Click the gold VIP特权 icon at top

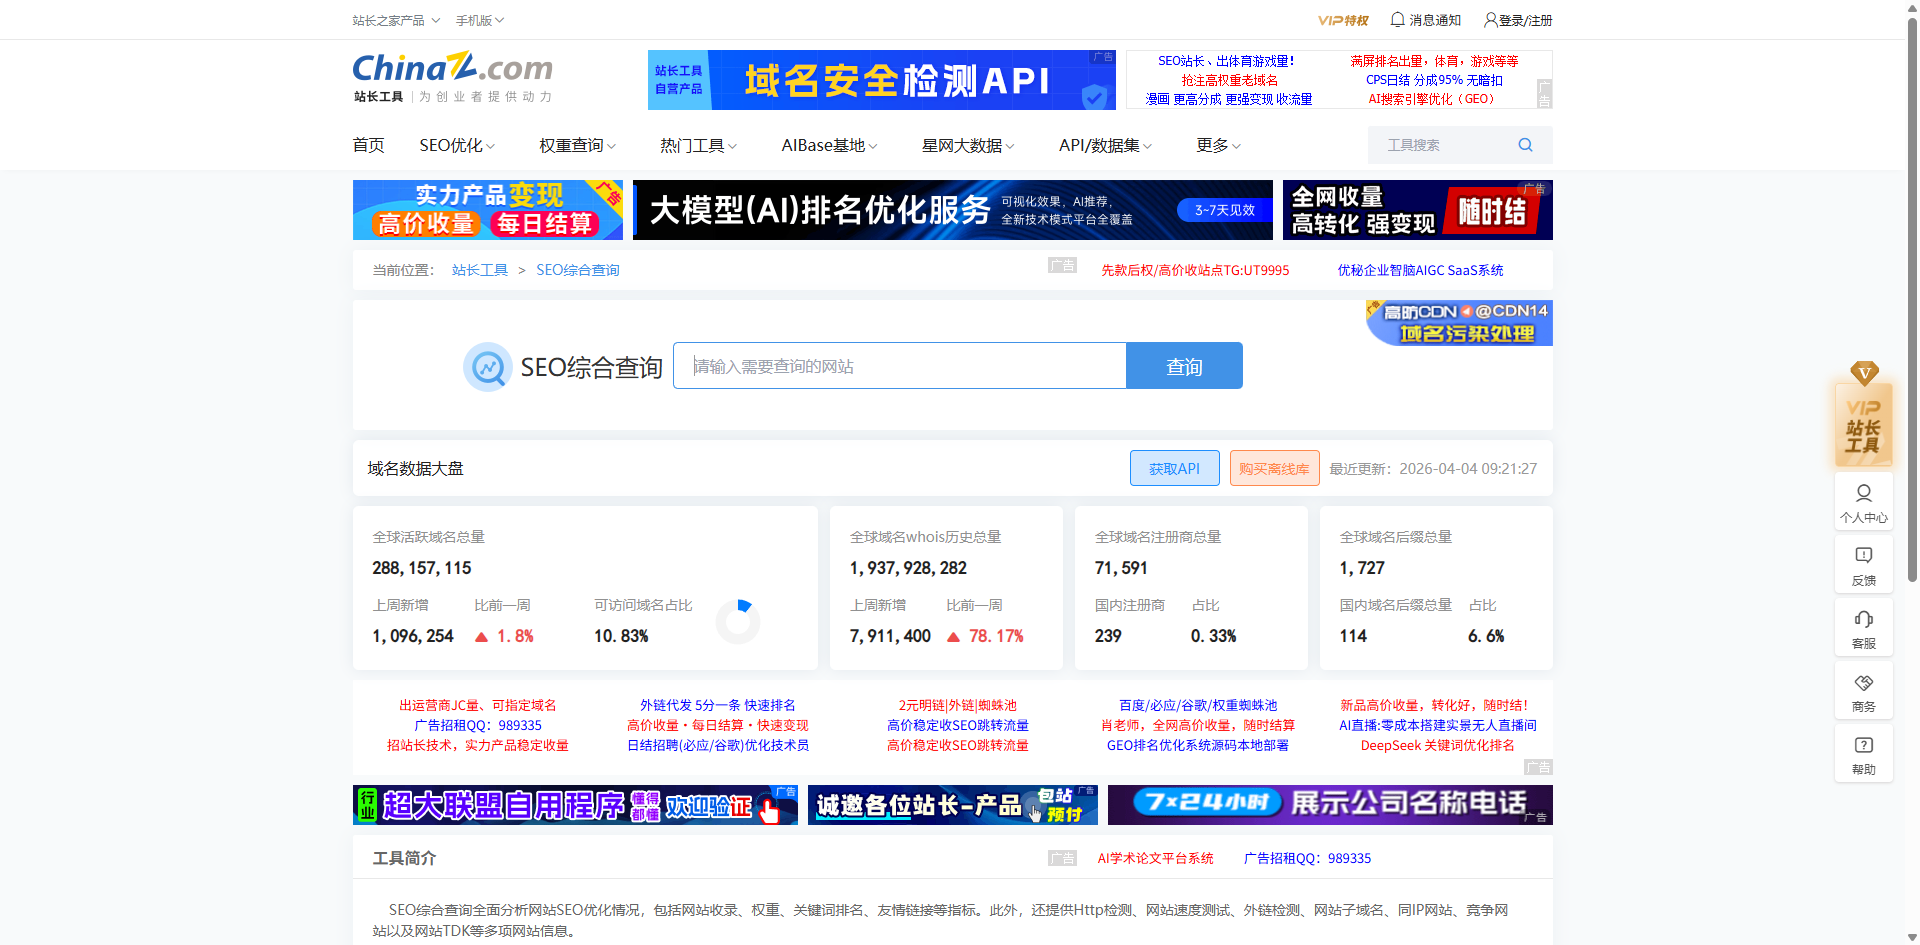coord(1343,19)
